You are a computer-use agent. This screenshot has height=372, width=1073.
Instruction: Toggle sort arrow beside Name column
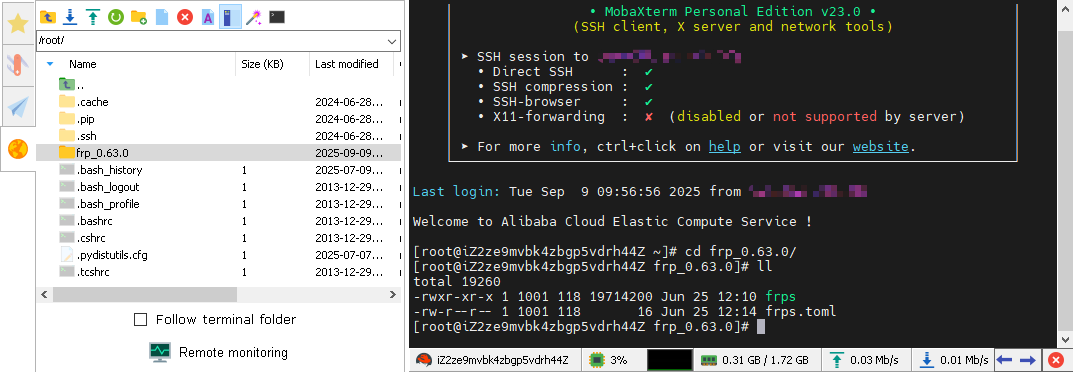[x=50, y=64]
